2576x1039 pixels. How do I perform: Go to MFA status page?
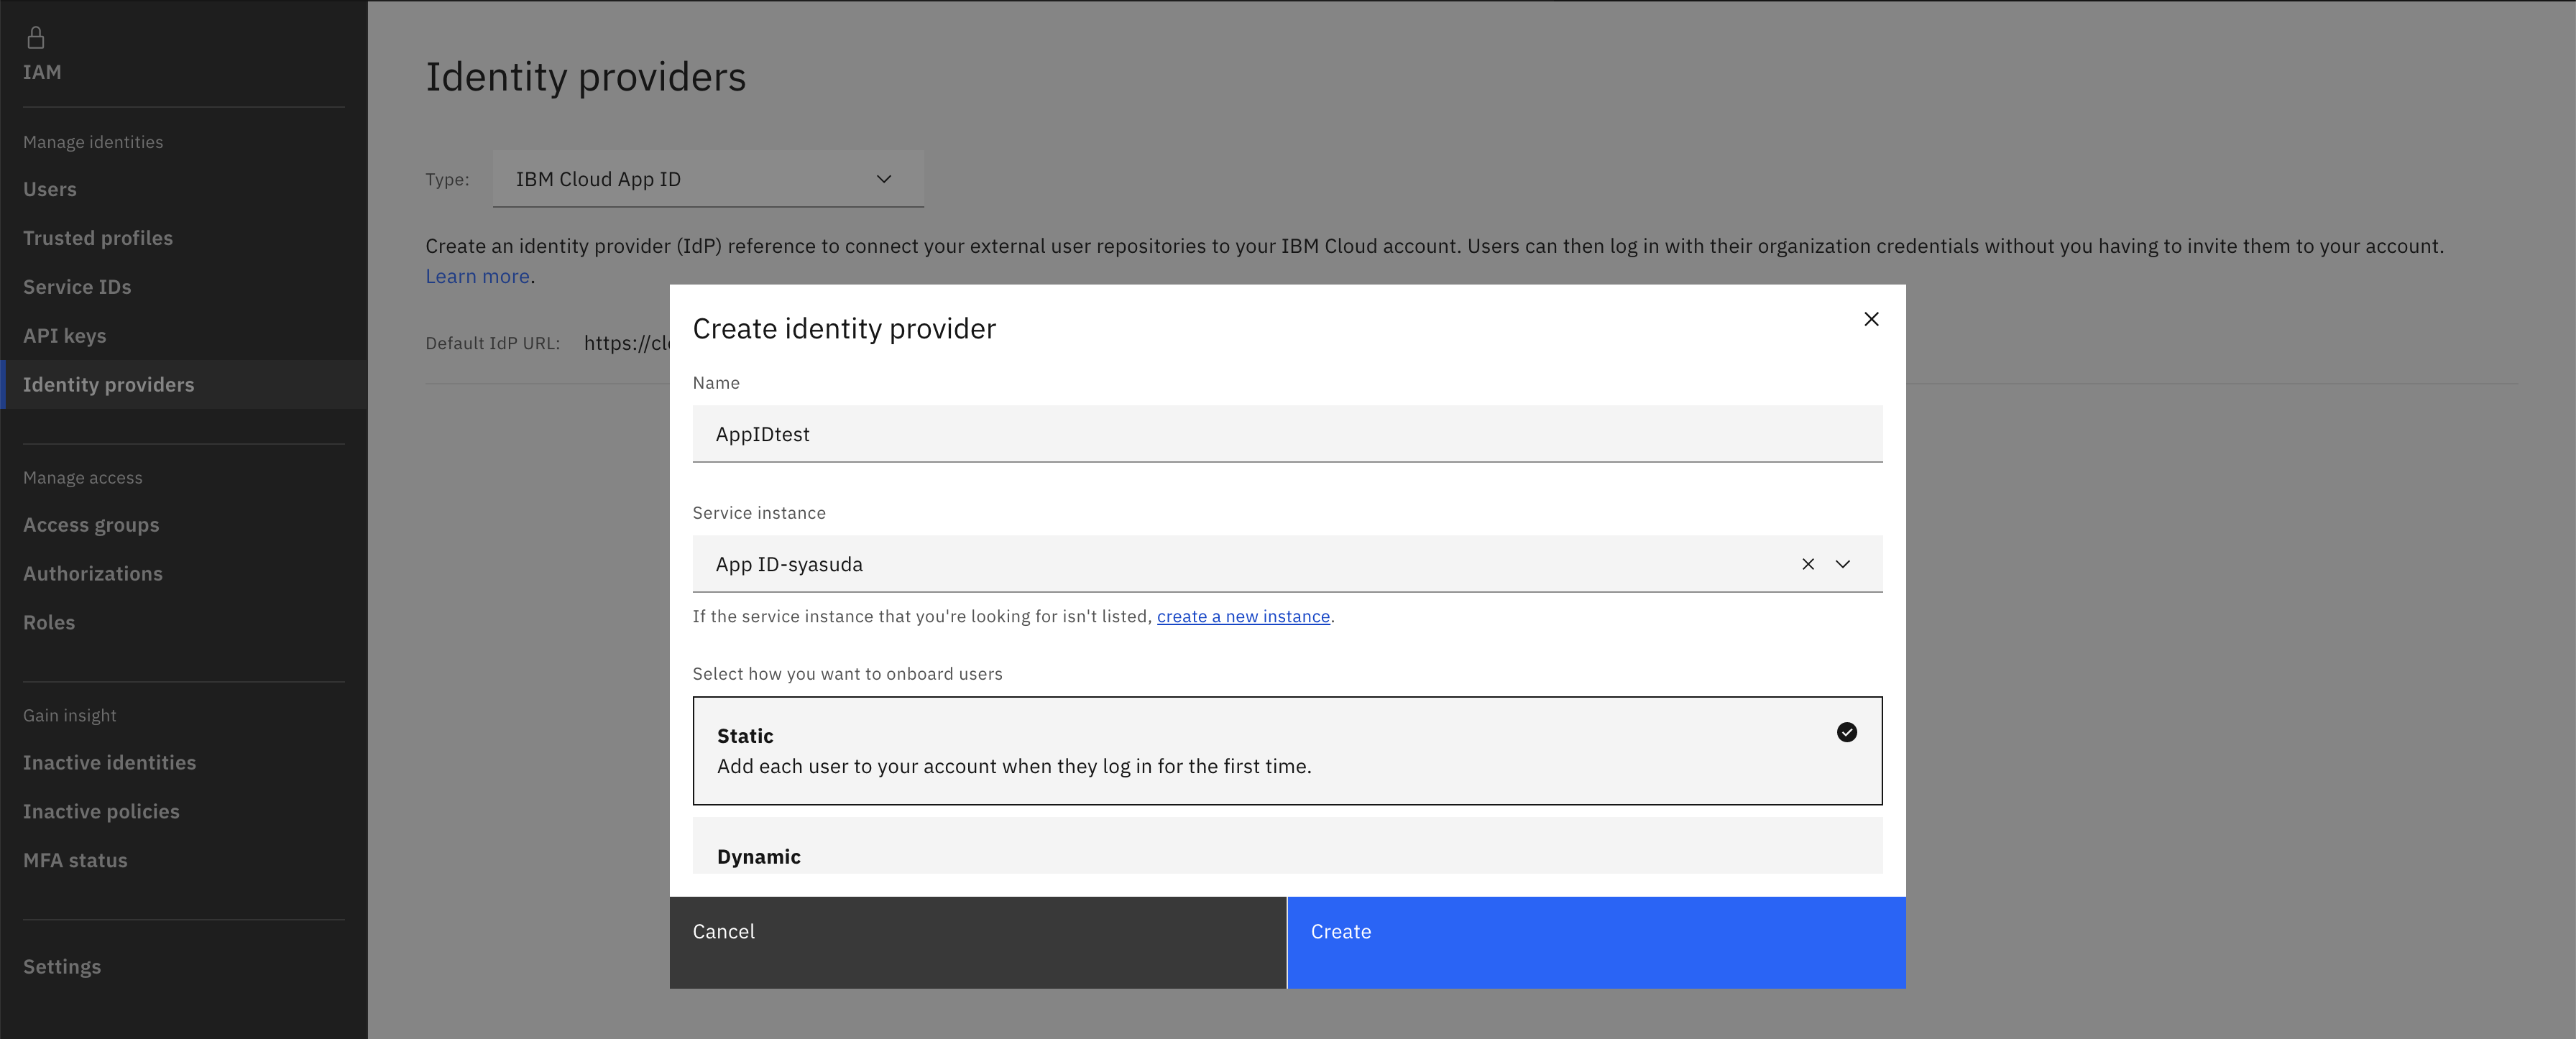coord(75,860)
